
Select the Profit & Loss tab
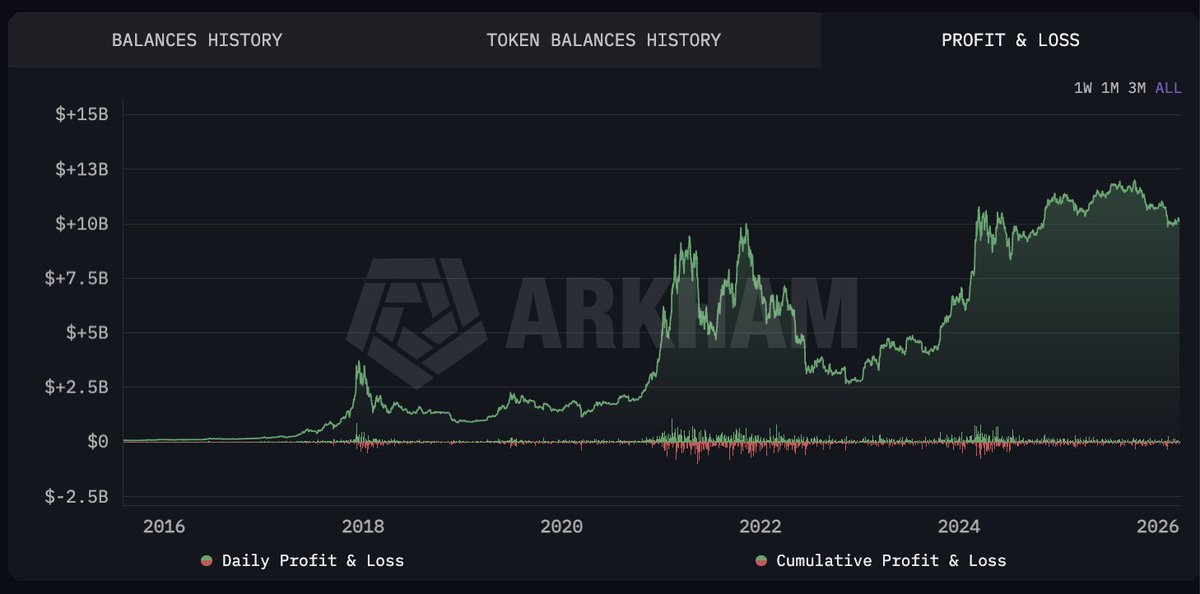click(1010, 40)
